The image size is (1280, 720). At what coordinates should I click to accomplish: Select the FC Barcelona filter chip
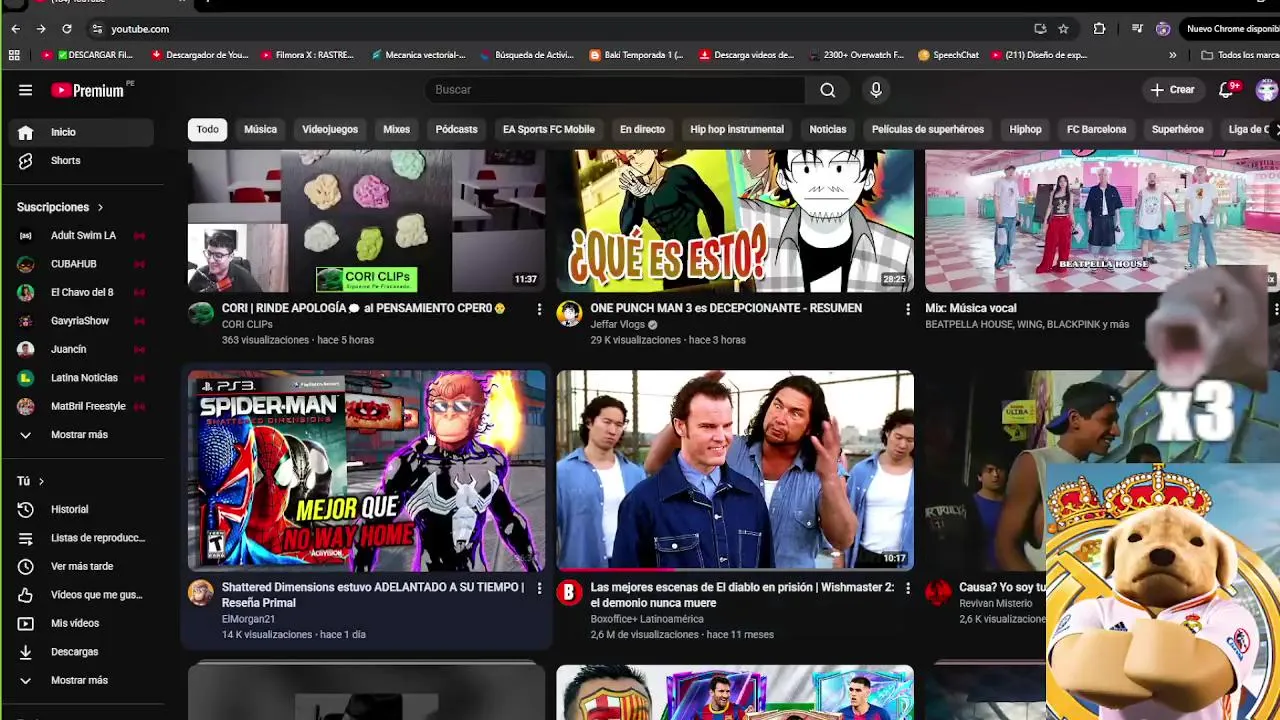[1096, 129]
